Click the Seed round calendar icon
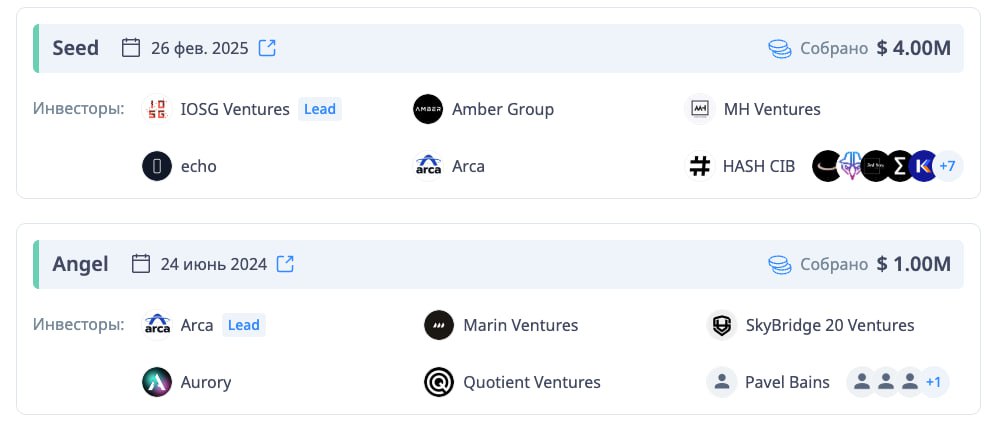The width and height of the screenshot is (990, 422). pos(131,48)
